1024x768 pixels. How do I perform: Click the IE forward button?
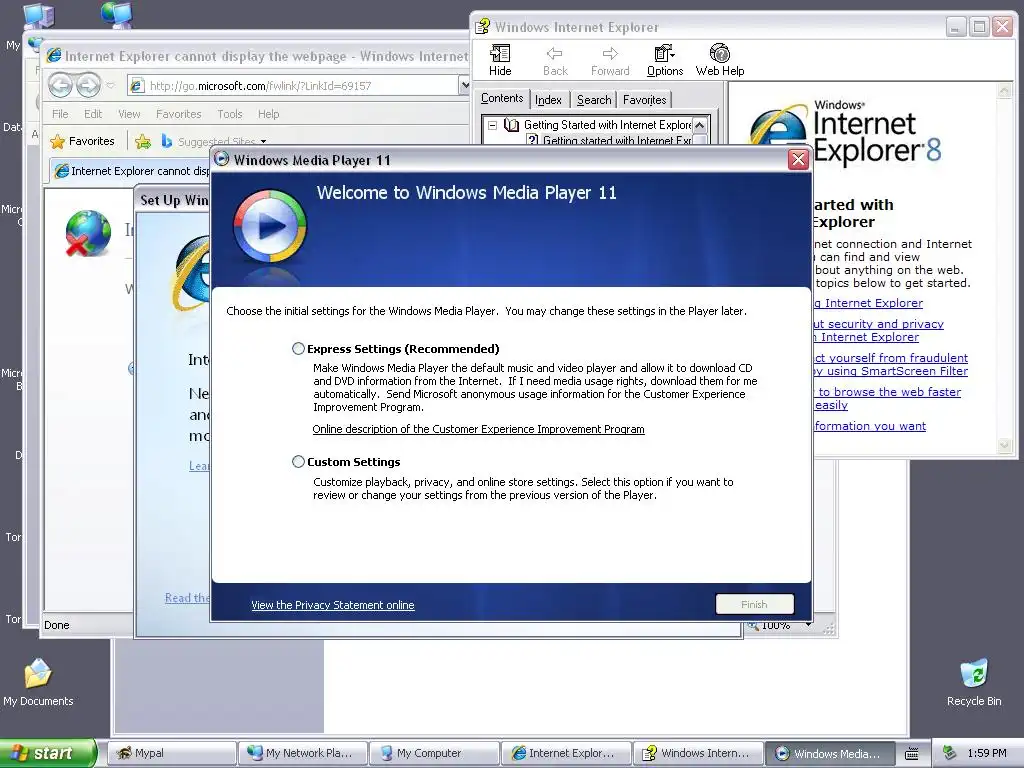pos(88,85)
